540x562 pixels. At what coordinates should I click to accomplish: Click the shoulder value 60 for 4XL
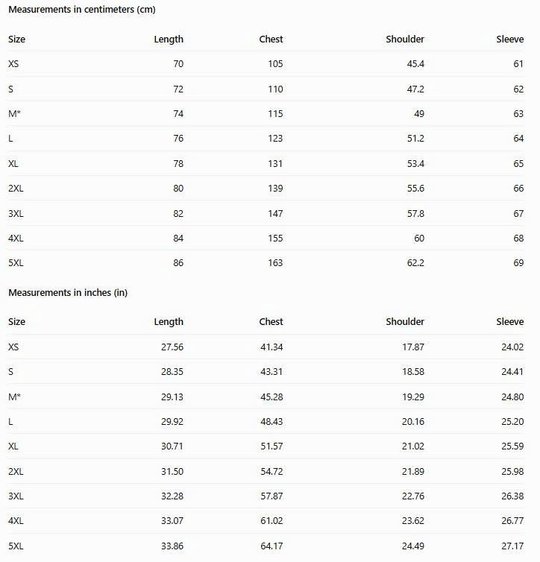[x=419, y=238]
